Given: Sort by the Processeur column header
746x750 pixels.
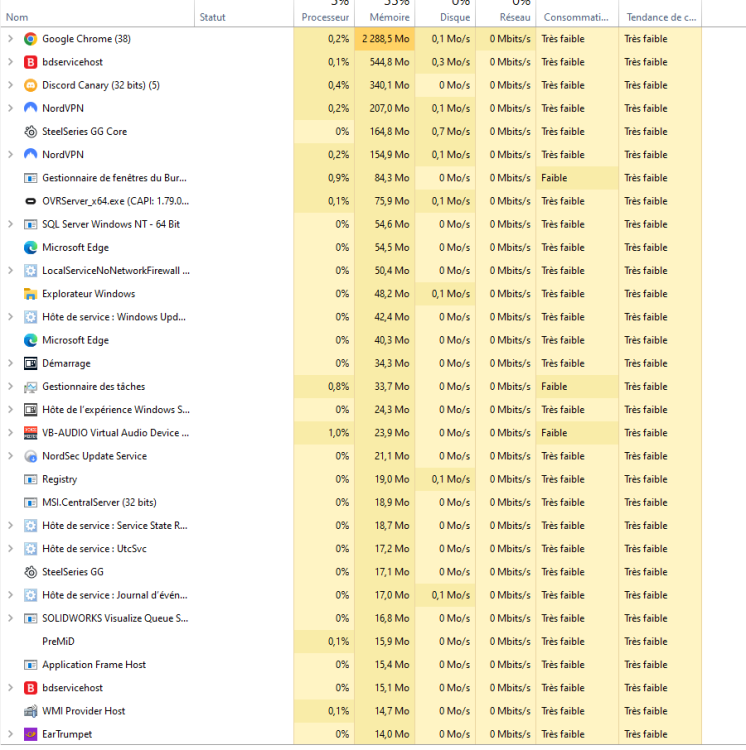Looking at the screenshot, I should 325,17.
